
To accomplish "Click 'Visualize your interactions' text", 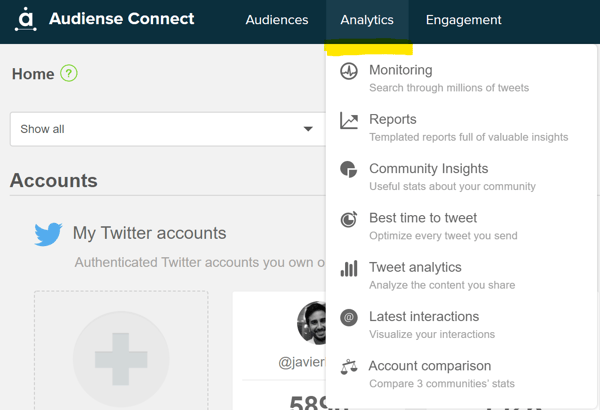I will tap(432, 335).
